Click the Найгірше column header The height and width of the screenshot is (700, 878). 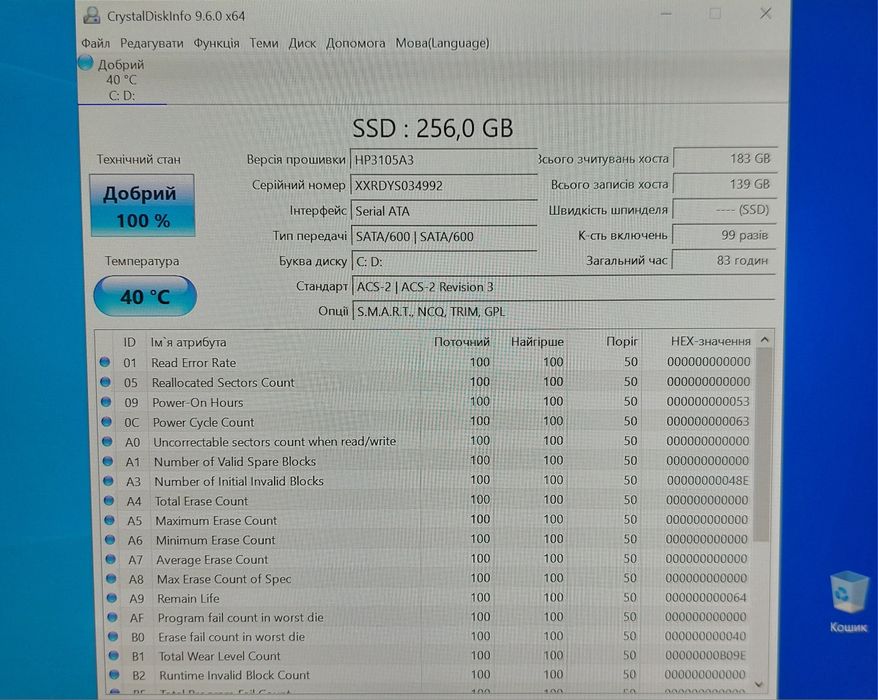click(537, 342)
